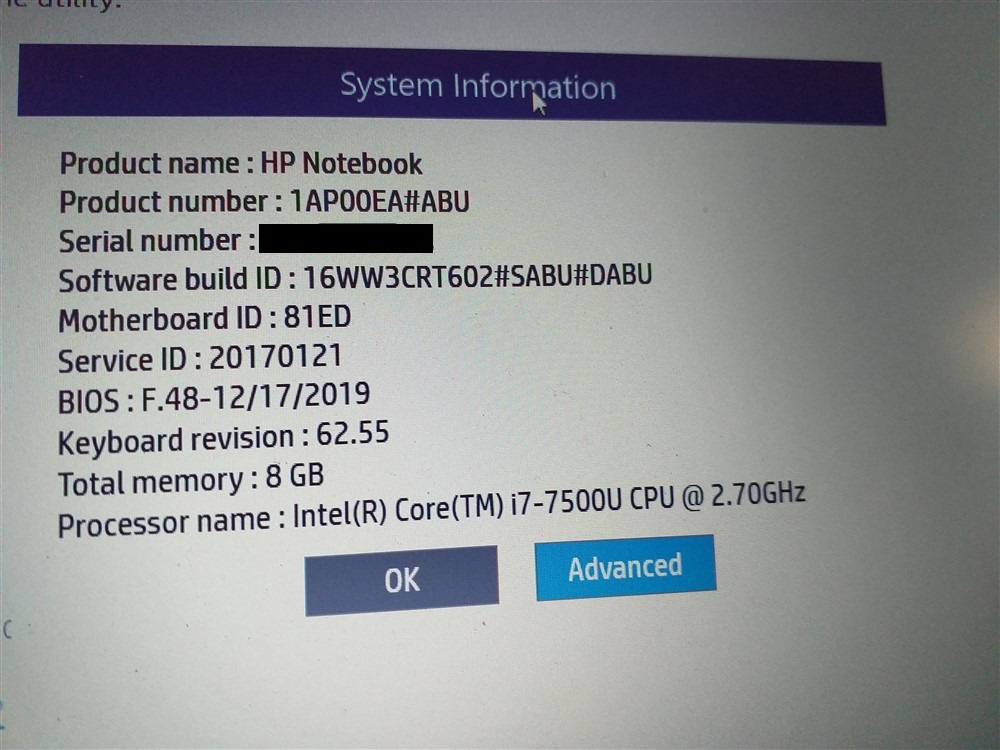The width and height of the screenshot is (1000, 750).
Task: Select the Keyboard revision 62.55 entry
Action: (225, 434)
